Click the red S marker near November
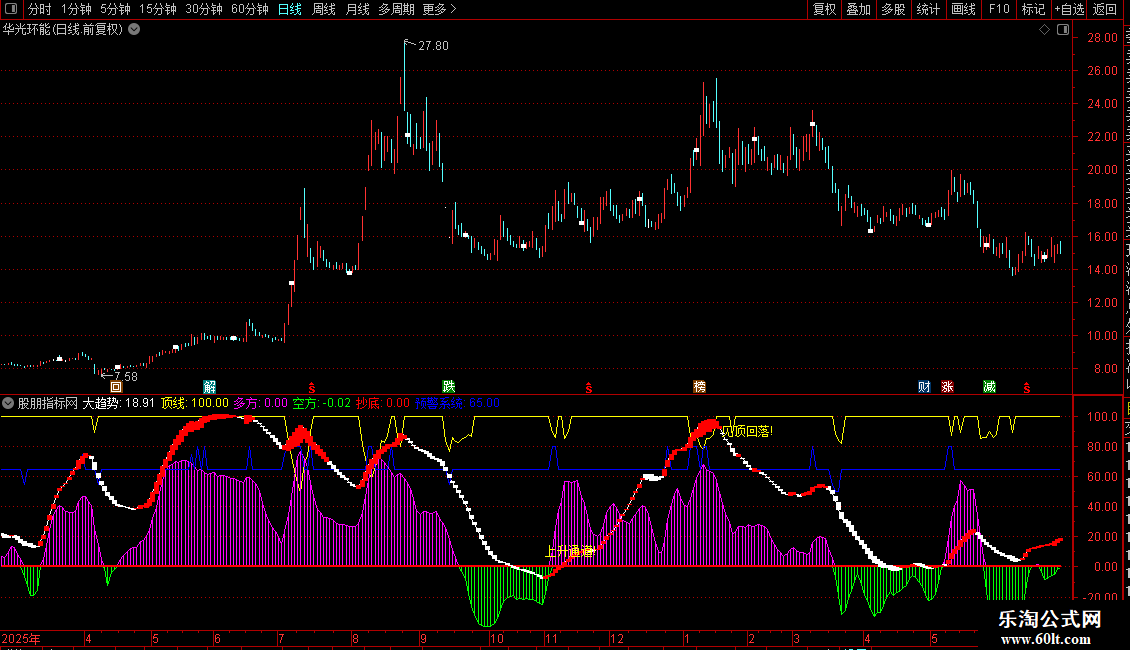Viewport: 1130px width, 650px height. (589, 388)
